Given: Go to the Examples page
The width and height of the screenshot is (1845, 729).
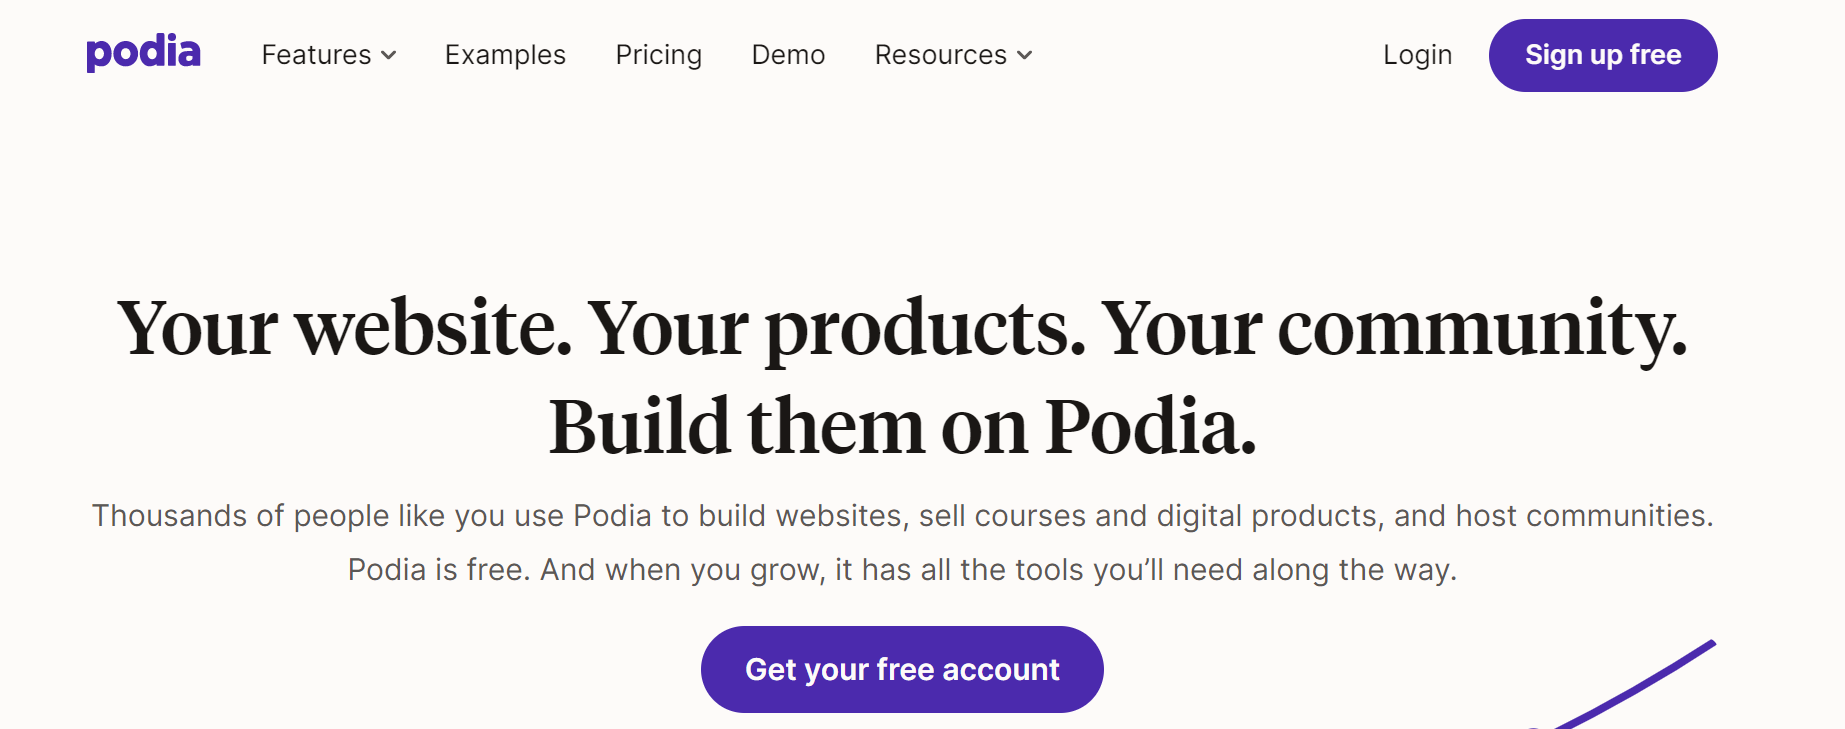Looking at the screenshot, I should 505,55.
